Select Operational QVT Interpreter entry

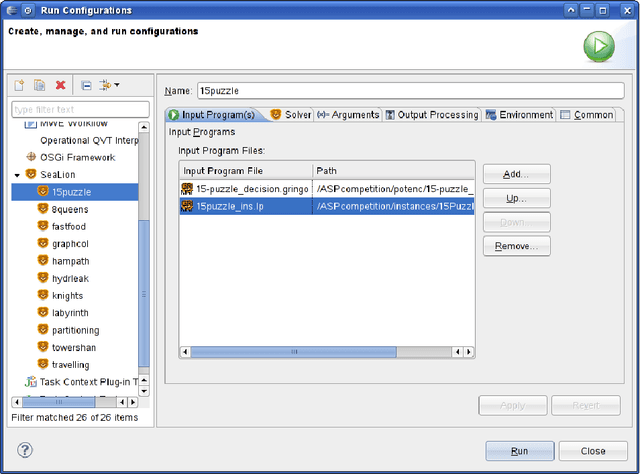tap(89, 140)
